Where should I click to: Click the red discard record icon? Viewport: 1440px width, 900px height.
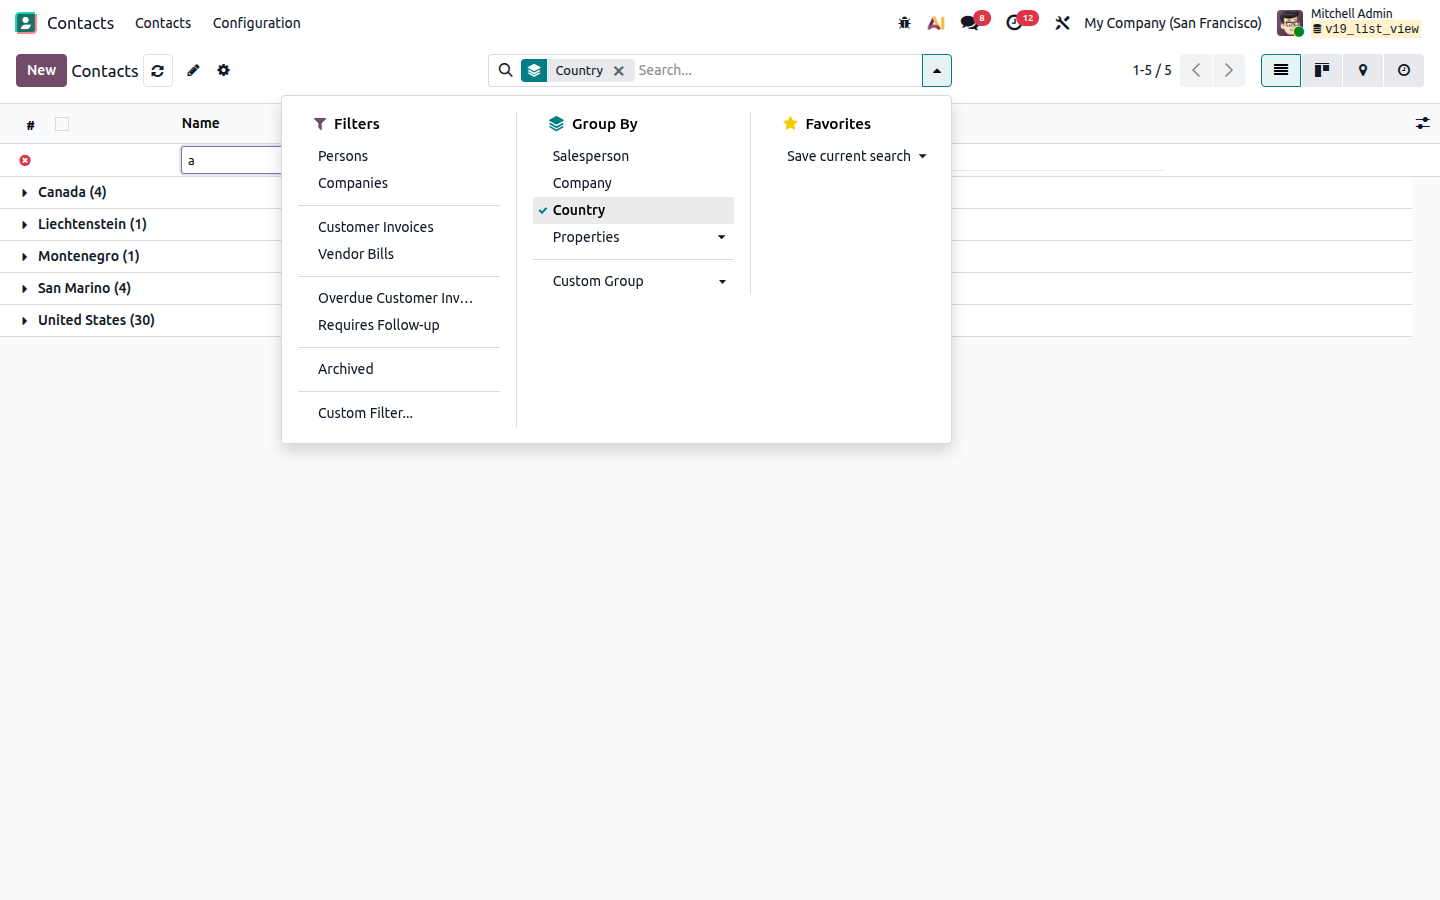coord(25,160)
